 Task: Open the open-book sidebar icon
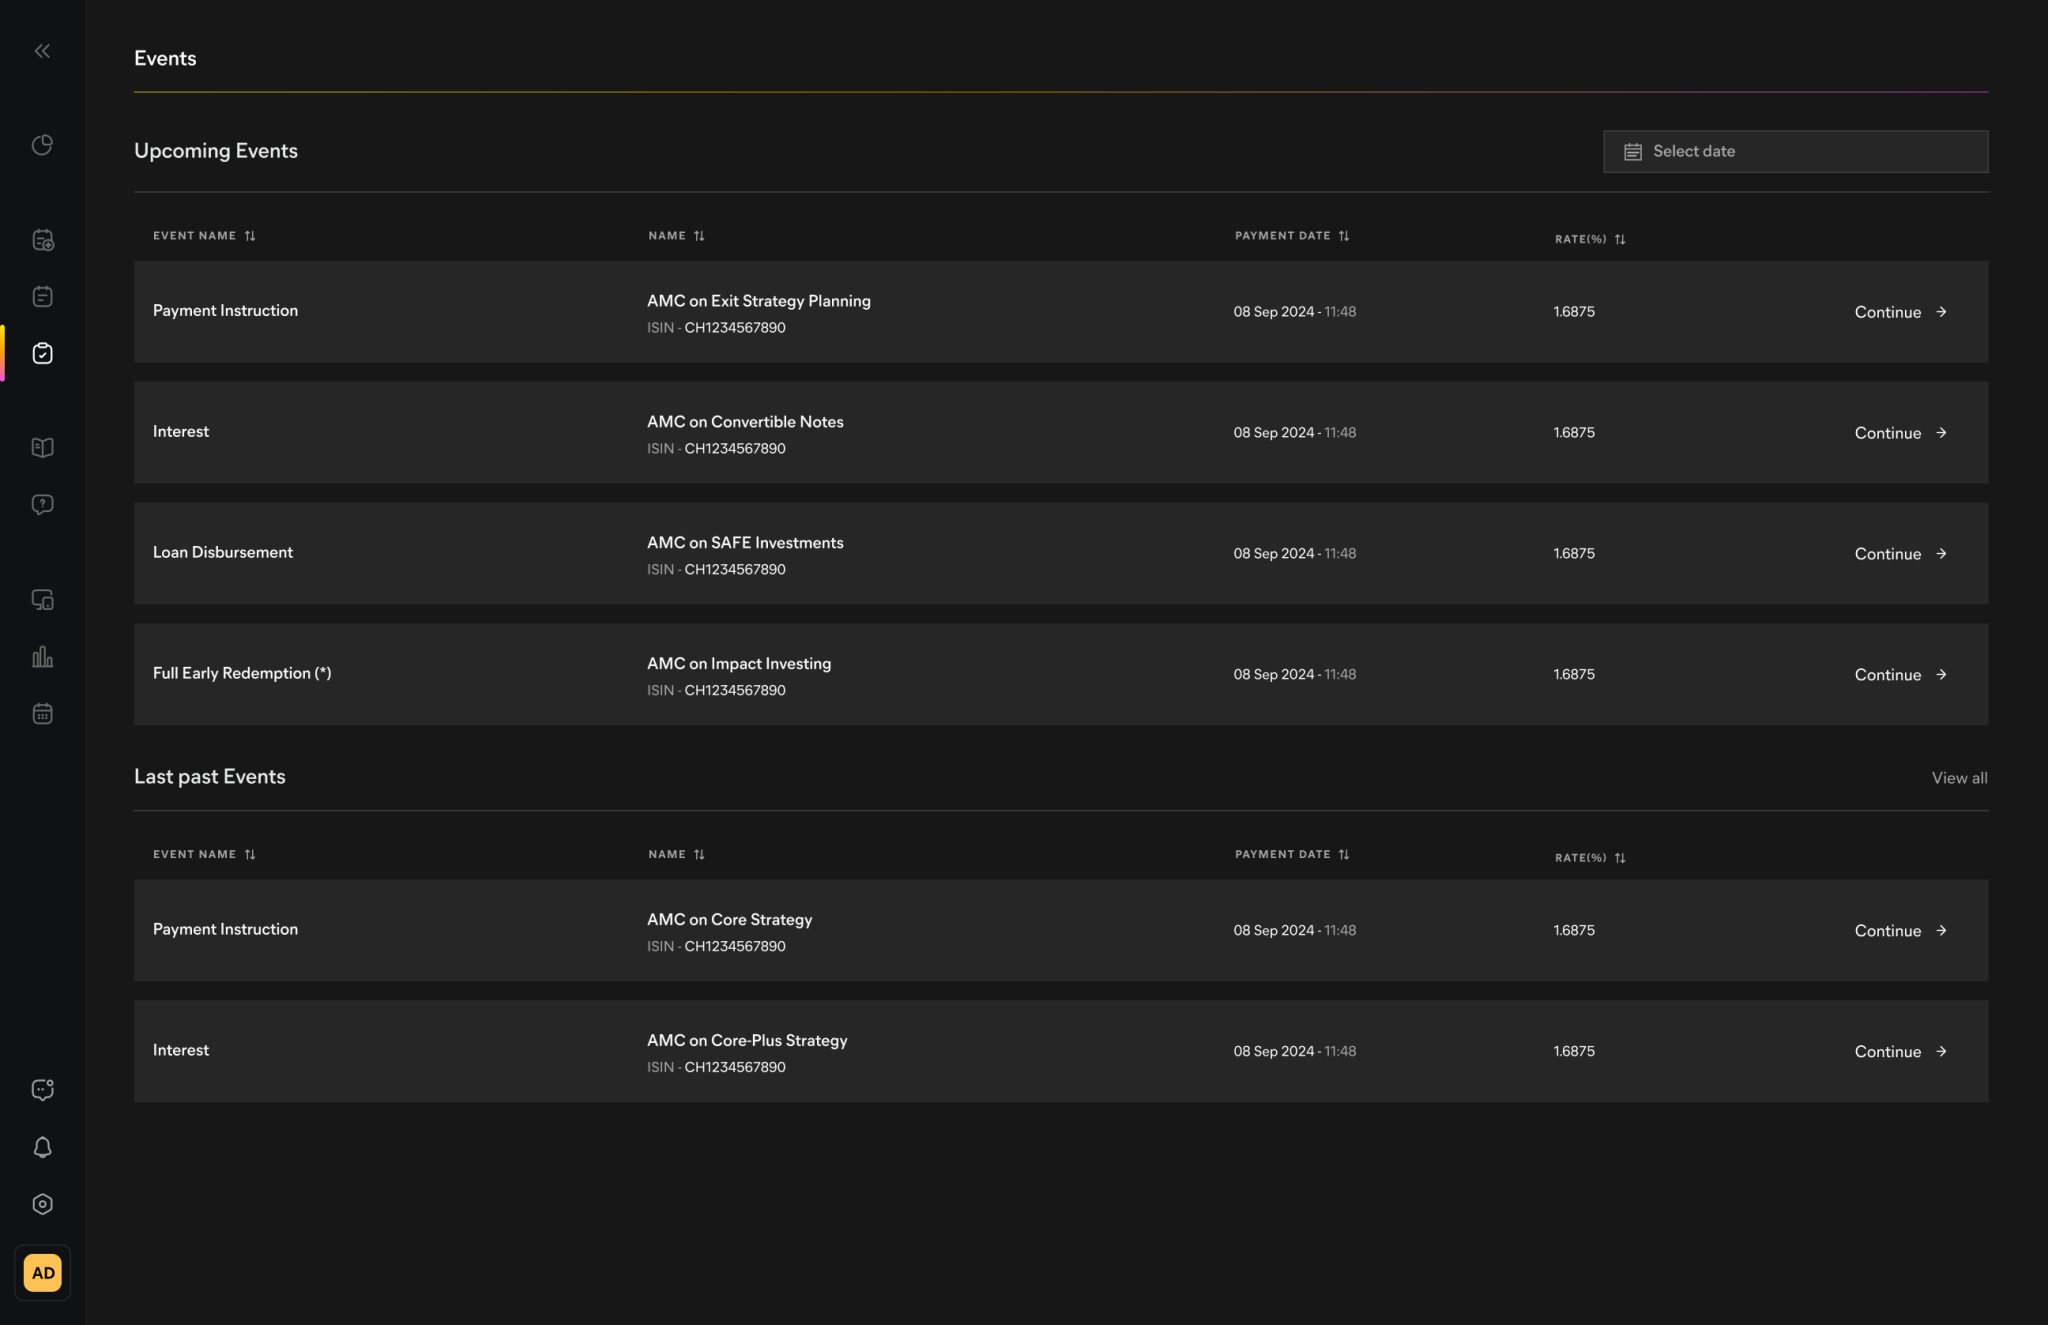click(x=42, y=447)
